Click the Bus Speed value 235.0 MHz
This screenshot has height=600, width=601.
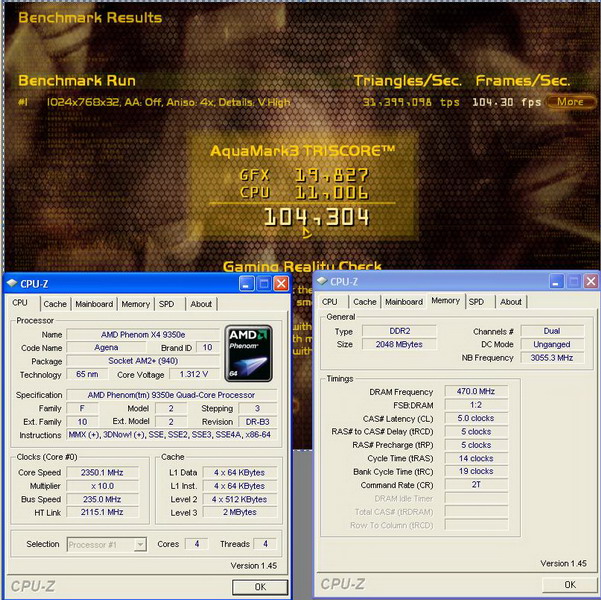click(x=102, y=499)
